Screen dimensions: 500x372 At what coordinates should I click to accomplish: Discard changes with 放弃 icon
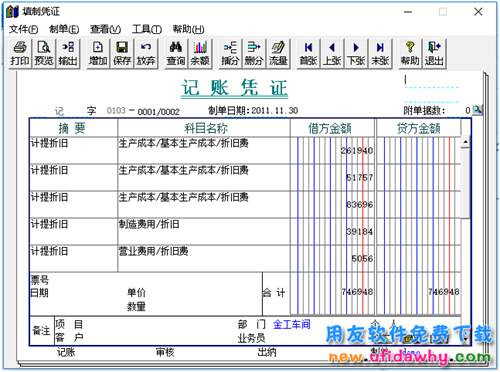pyautogui.click(x=146, y=54)
